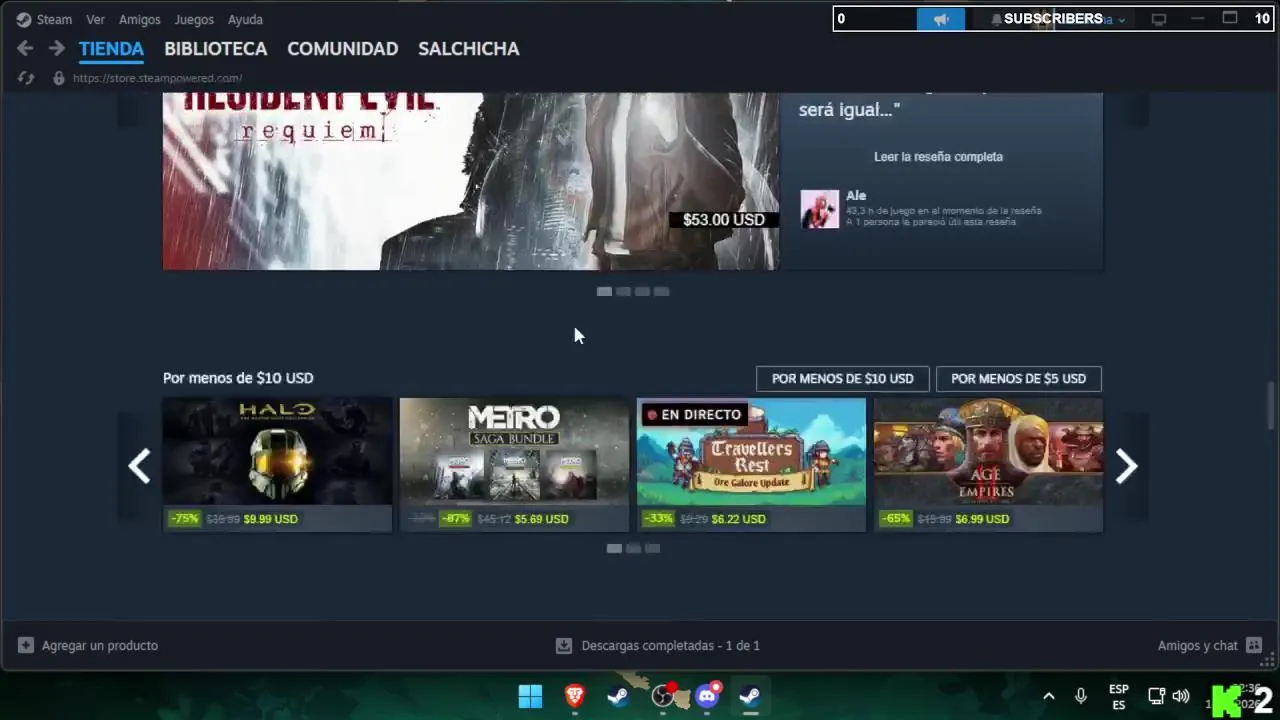Click the -75% discount badge
The height and width of the screenshot is (720, 1280).
tap(184, 519)
